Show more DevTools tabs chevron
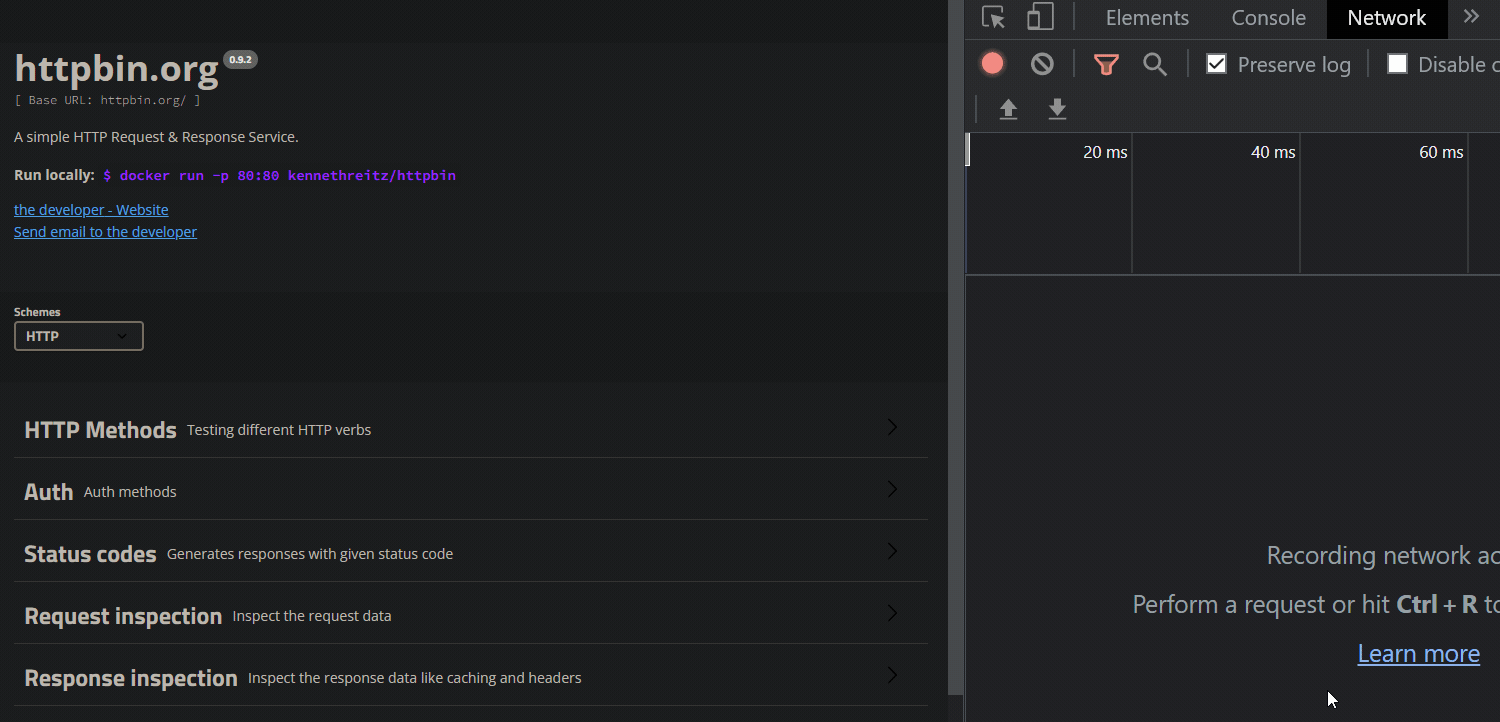This screenshot has width=1500, height=722. pyautogui.click(x=1471, y=17)
